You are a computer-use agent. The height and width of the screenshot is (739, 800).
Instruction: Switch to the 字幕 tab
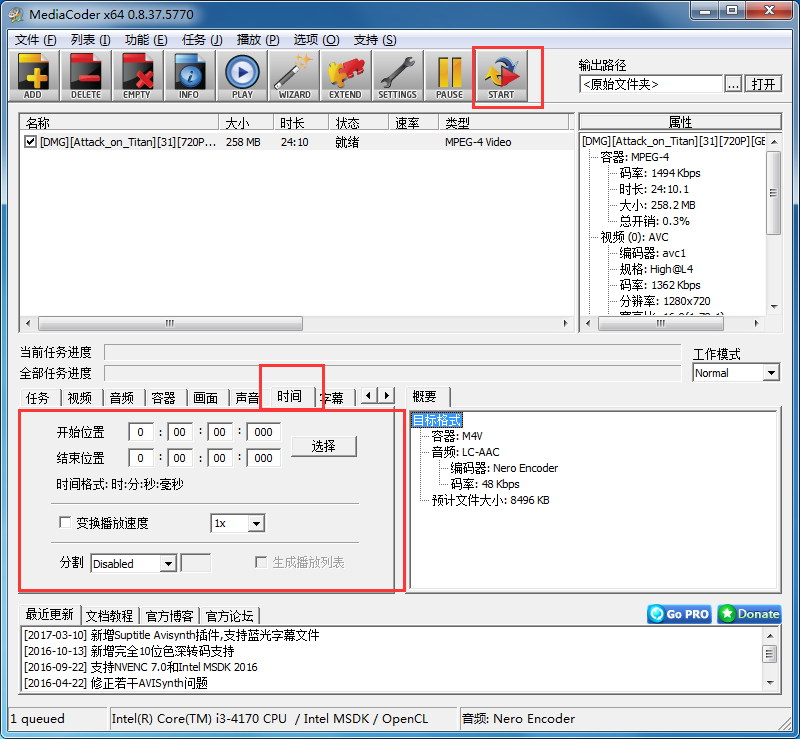click(333, 396)
